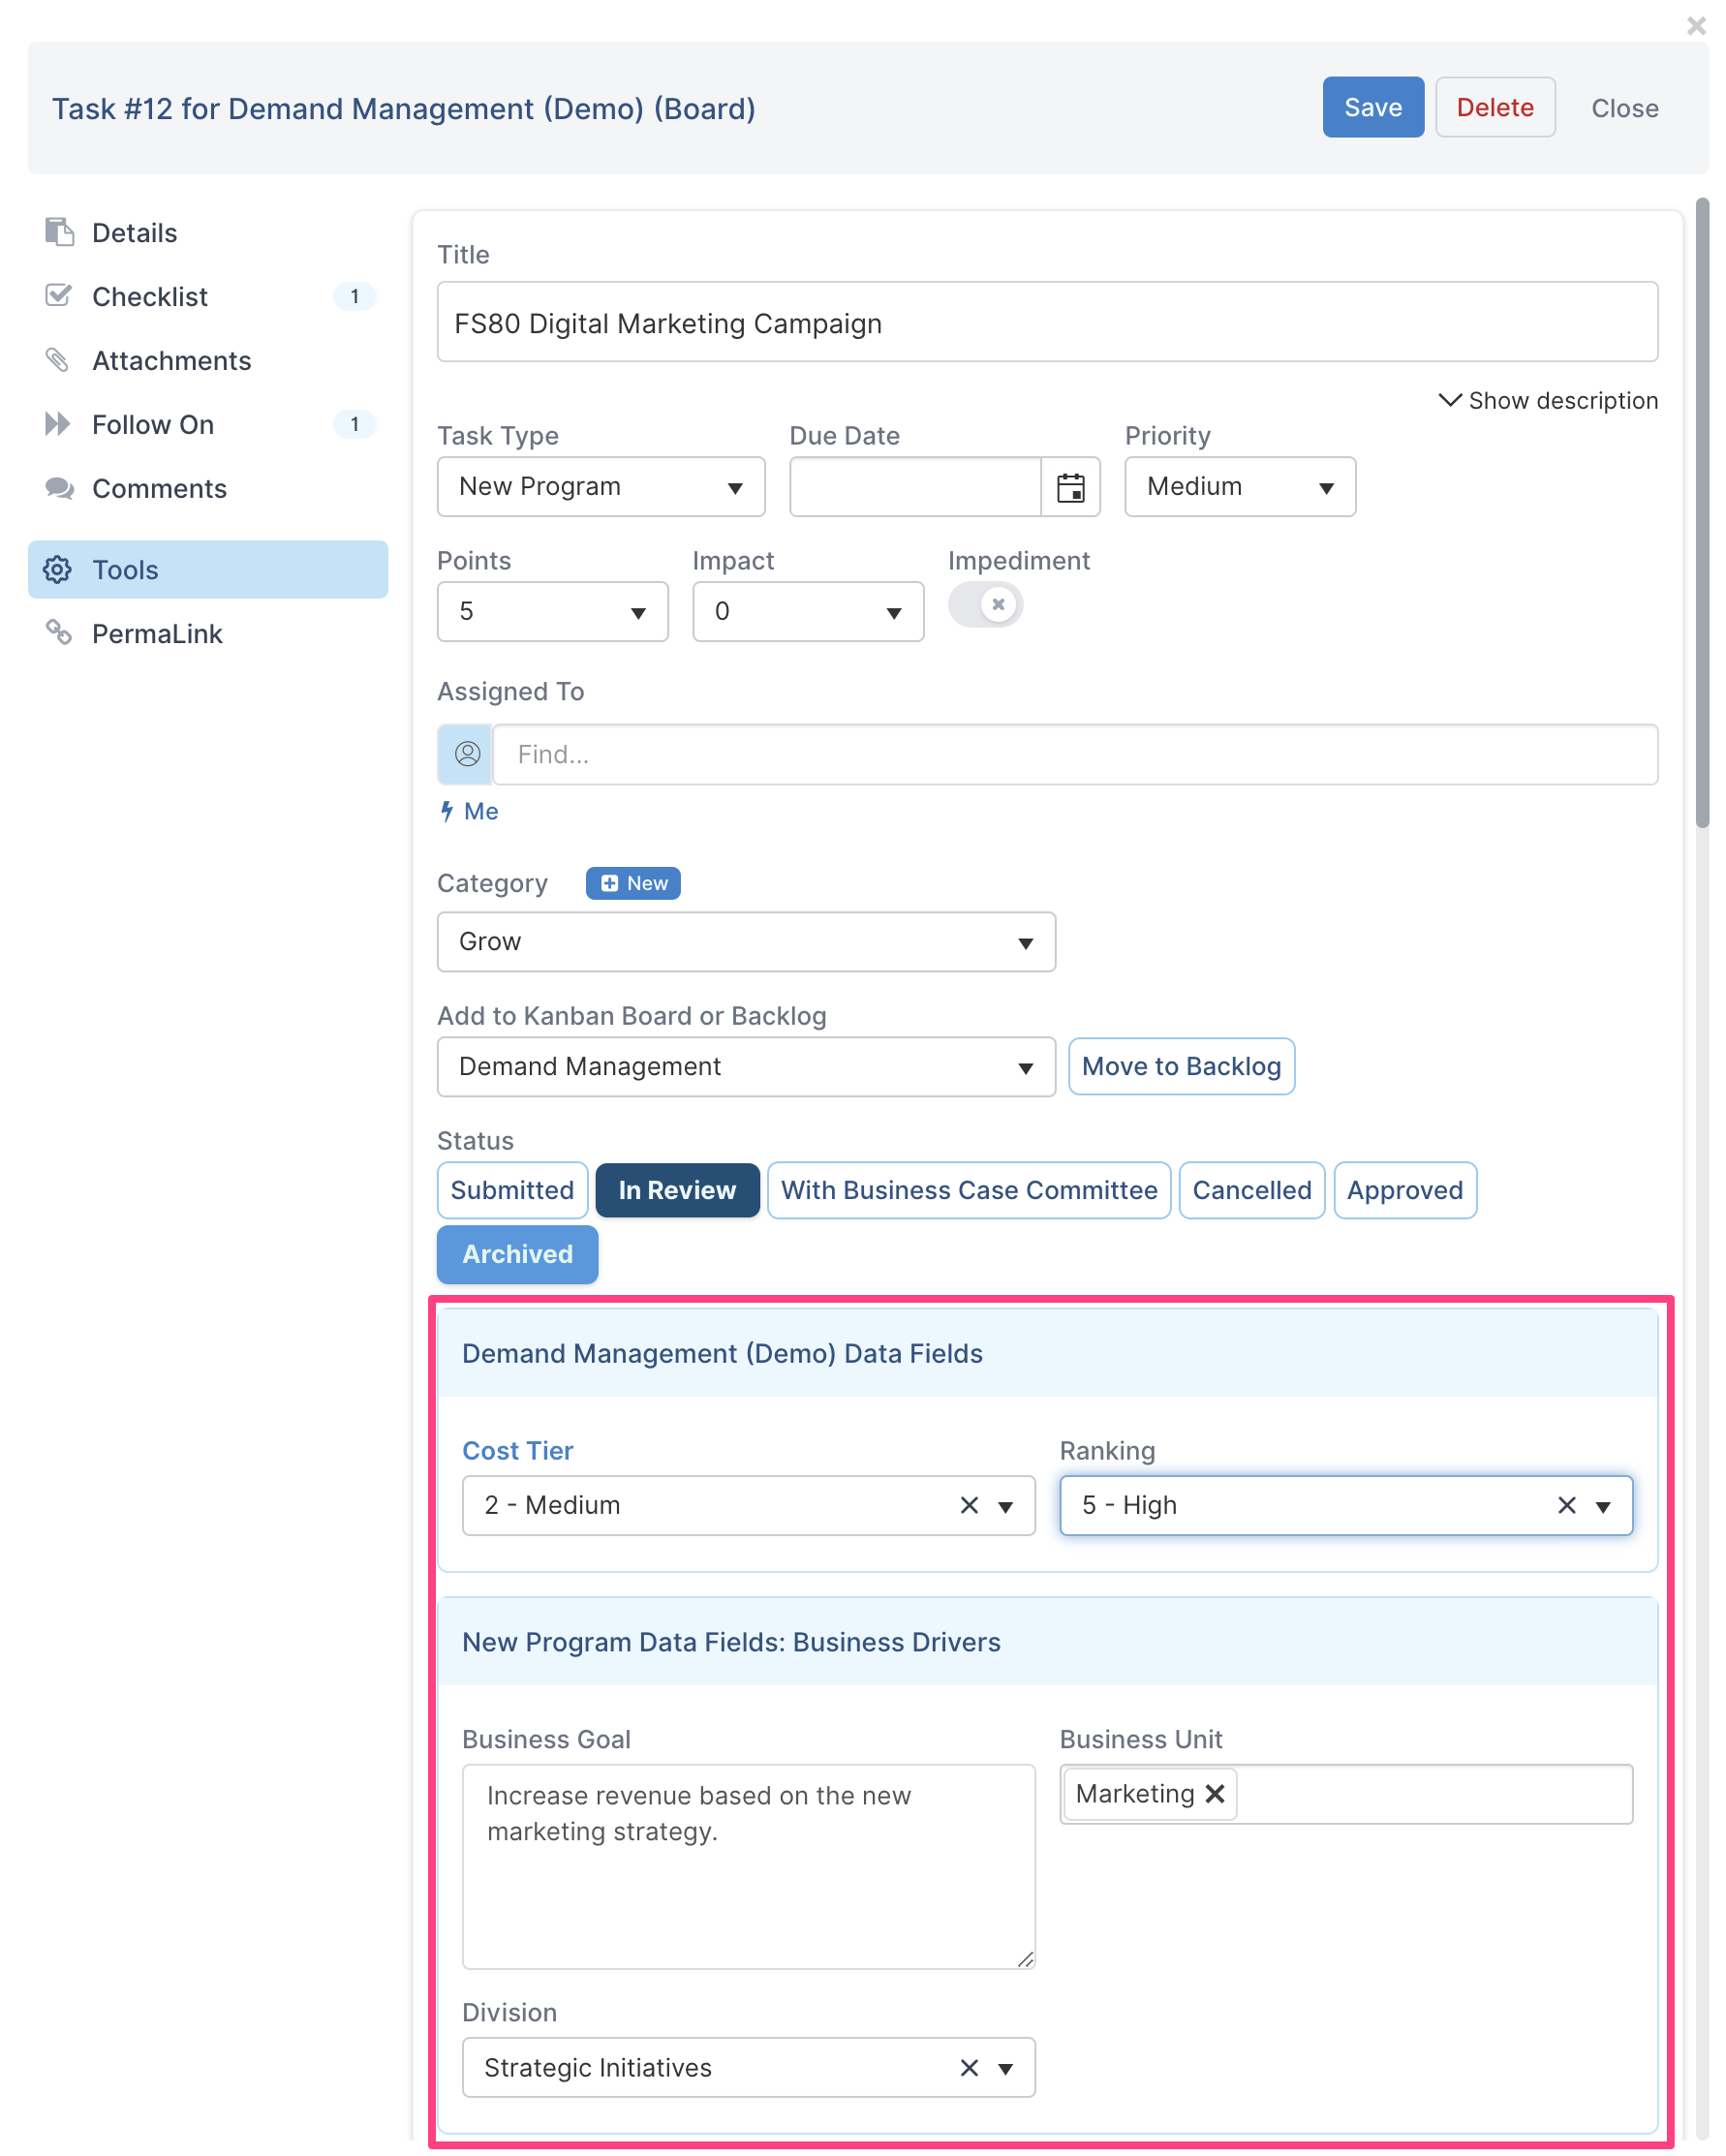Open the Priority Medium dropdown

[x=1240, y=487]
